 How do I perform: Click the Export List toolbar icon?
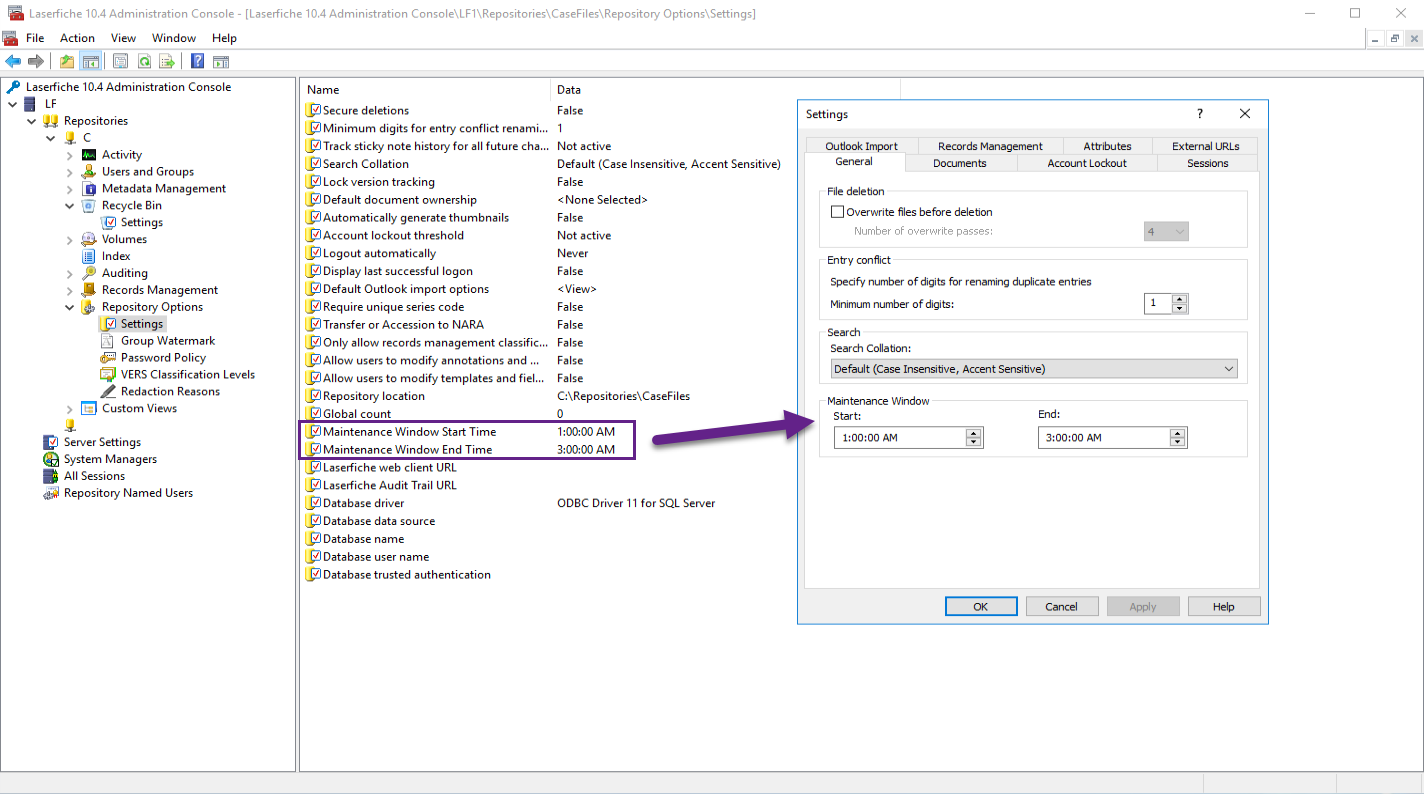coord(167,62)
